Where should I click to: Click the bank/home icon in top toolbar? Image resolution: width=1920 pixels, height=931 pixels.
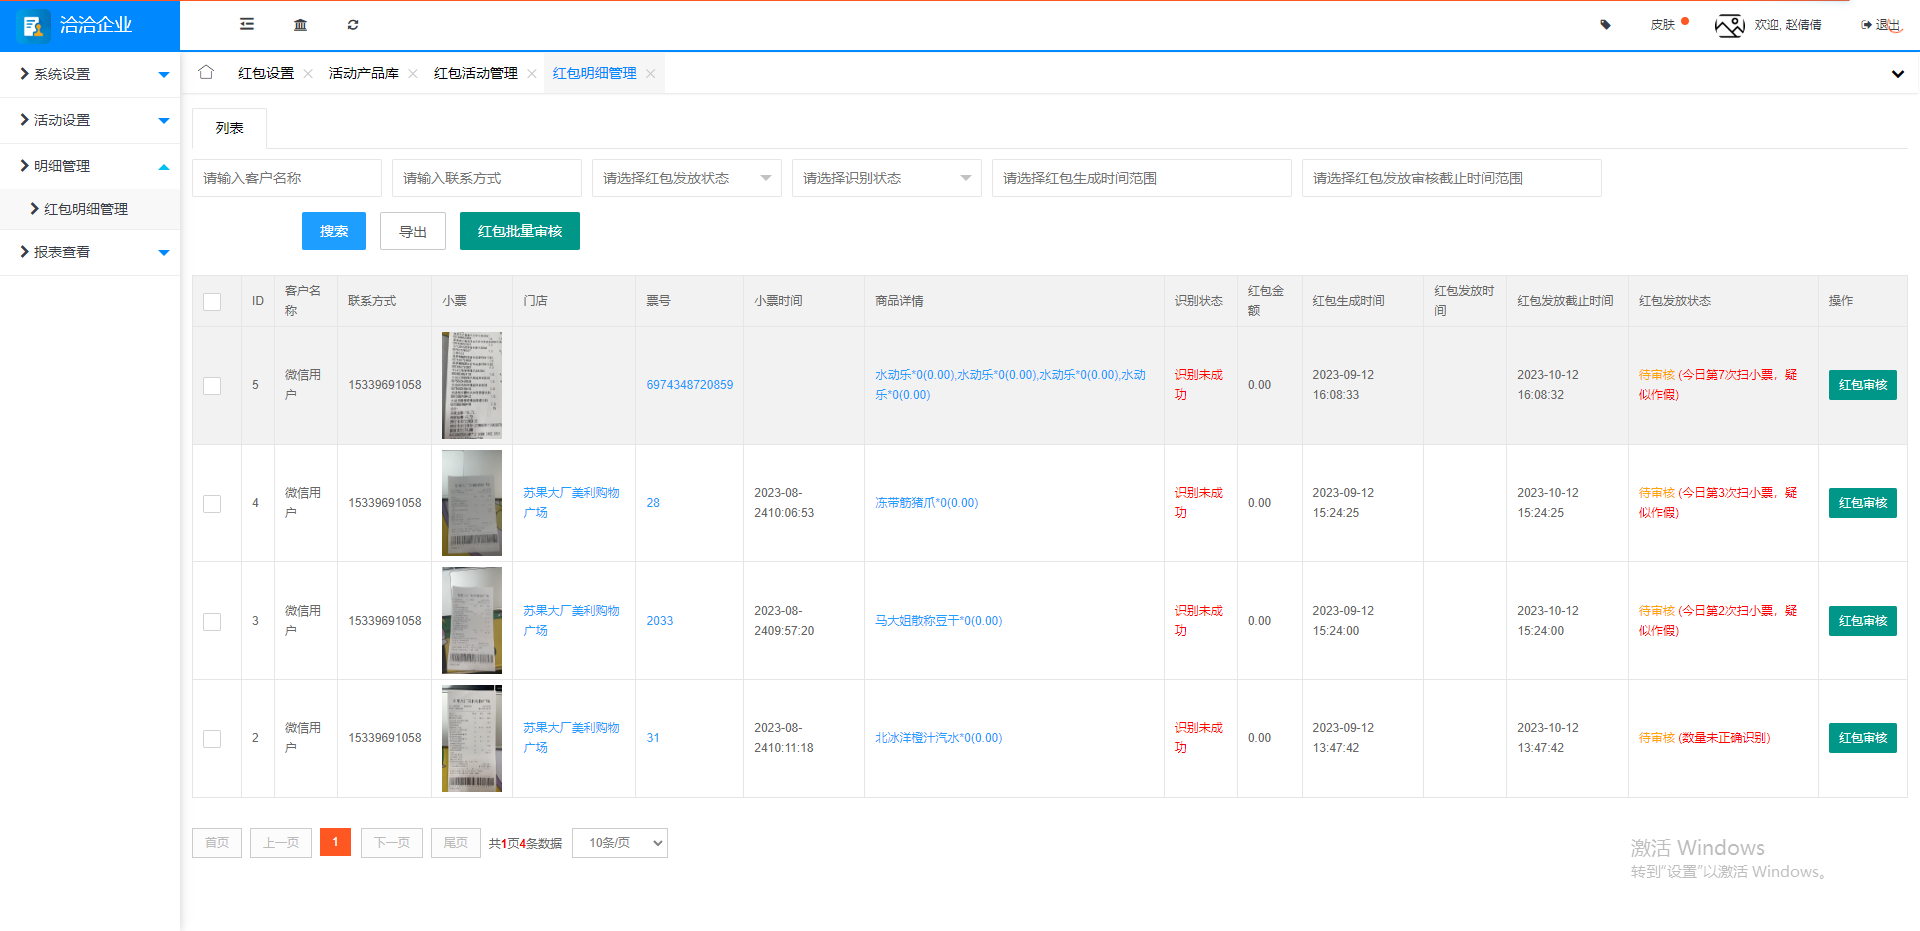pyautogui.click(x=300, y=24)
